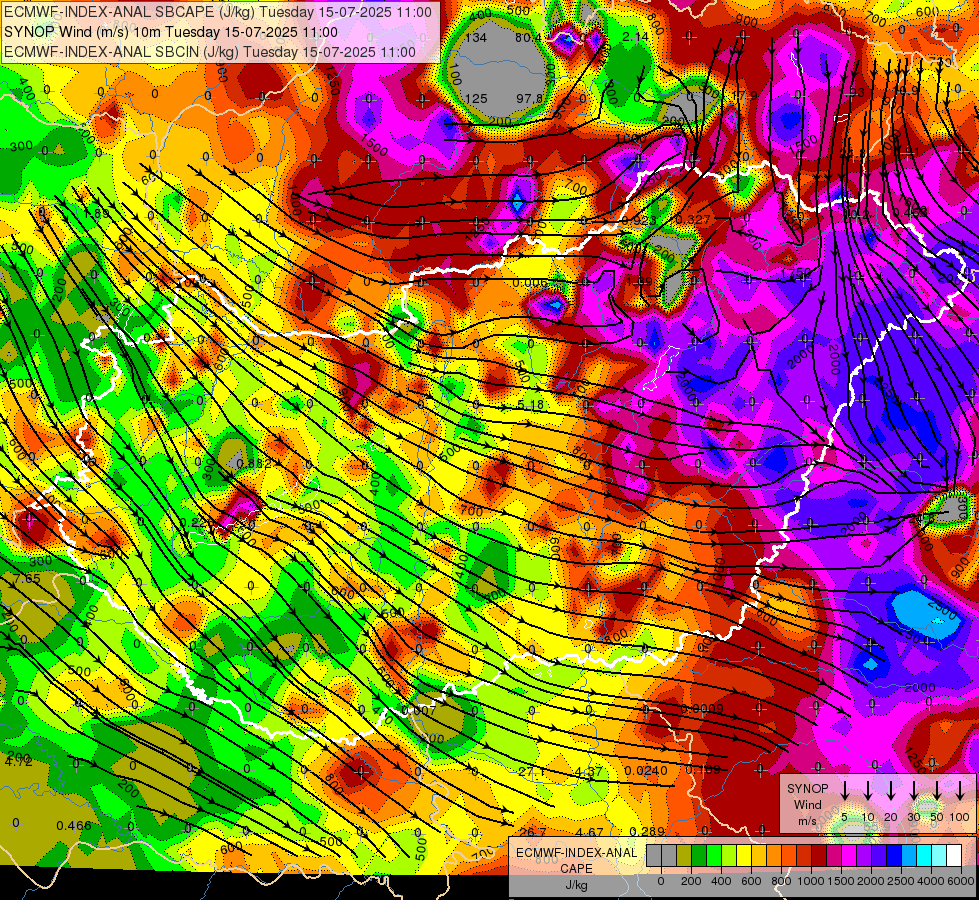
Task: Click the CAPE legend tick label 4000
Action: [931, 881]
